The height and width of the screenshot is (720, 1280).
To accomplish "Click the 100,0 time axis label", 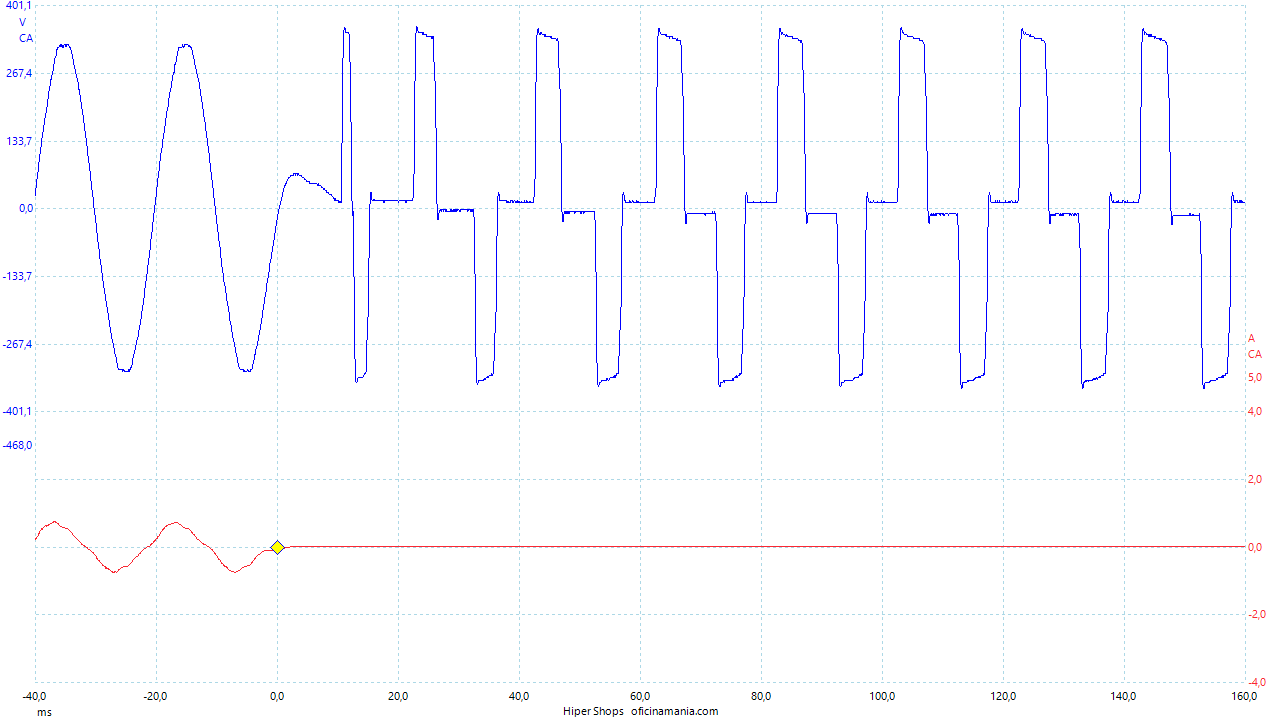I will coord(882,696).
